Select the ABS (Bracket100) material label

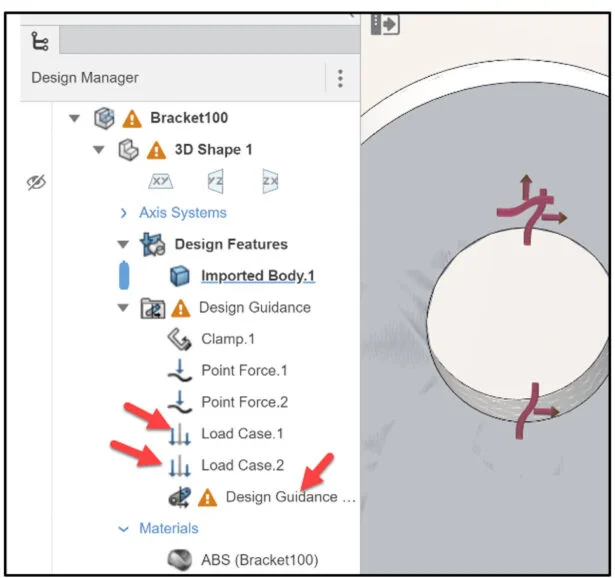(259, 560)
